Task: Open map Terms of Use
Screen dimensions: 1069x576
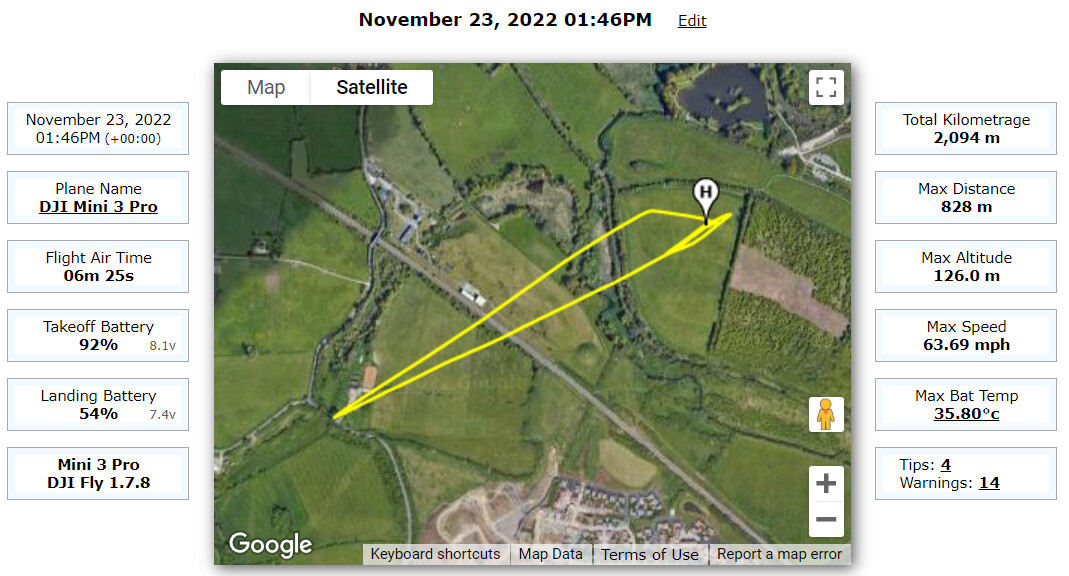Action: coord(650,554)
